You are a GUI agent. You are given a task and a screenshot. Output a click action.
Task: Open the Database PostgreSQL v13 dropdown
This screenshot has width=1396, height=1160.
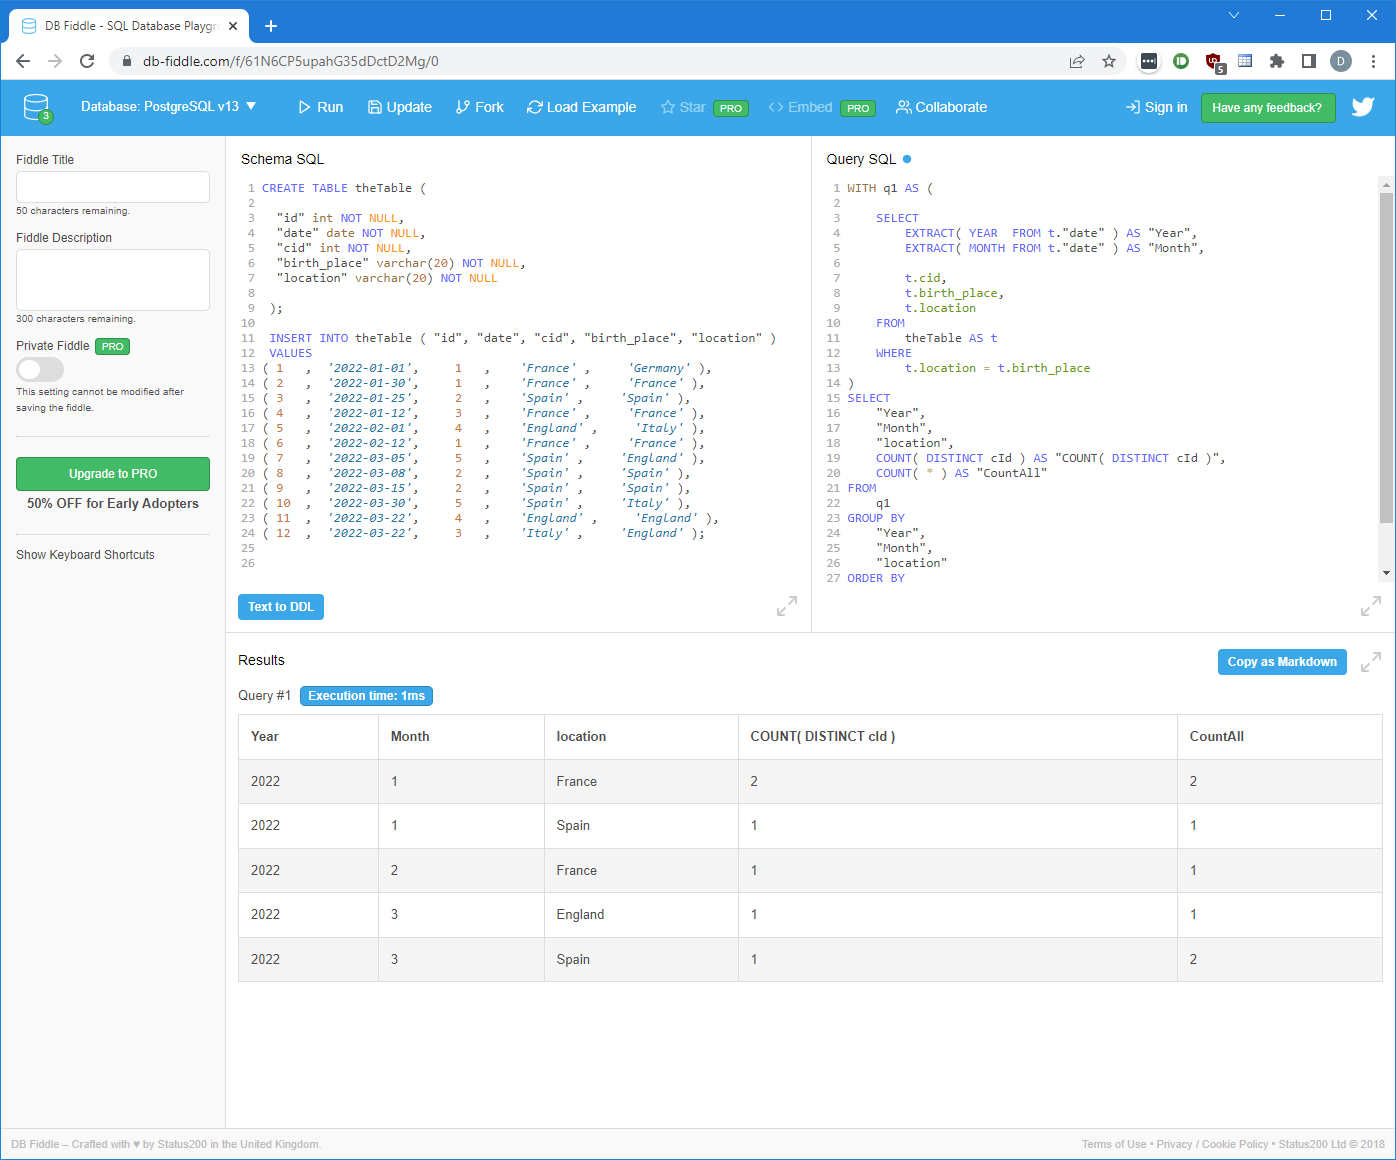point(168,106)
